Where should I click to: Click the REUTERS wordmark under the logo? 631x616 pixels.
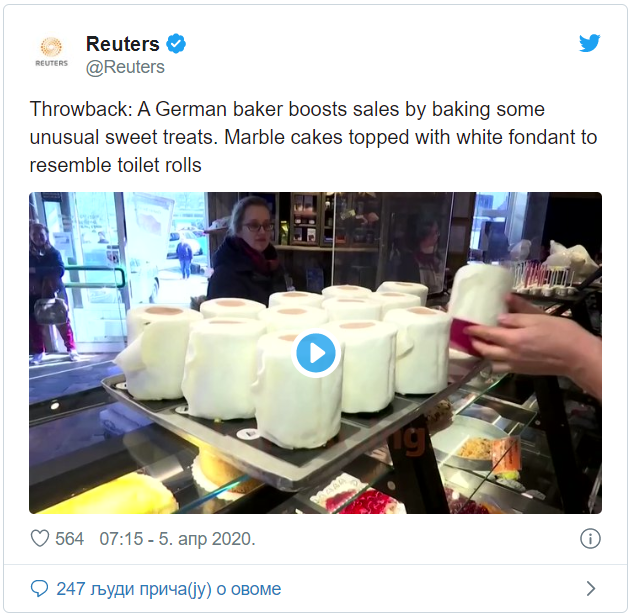[x=52, y=63]
